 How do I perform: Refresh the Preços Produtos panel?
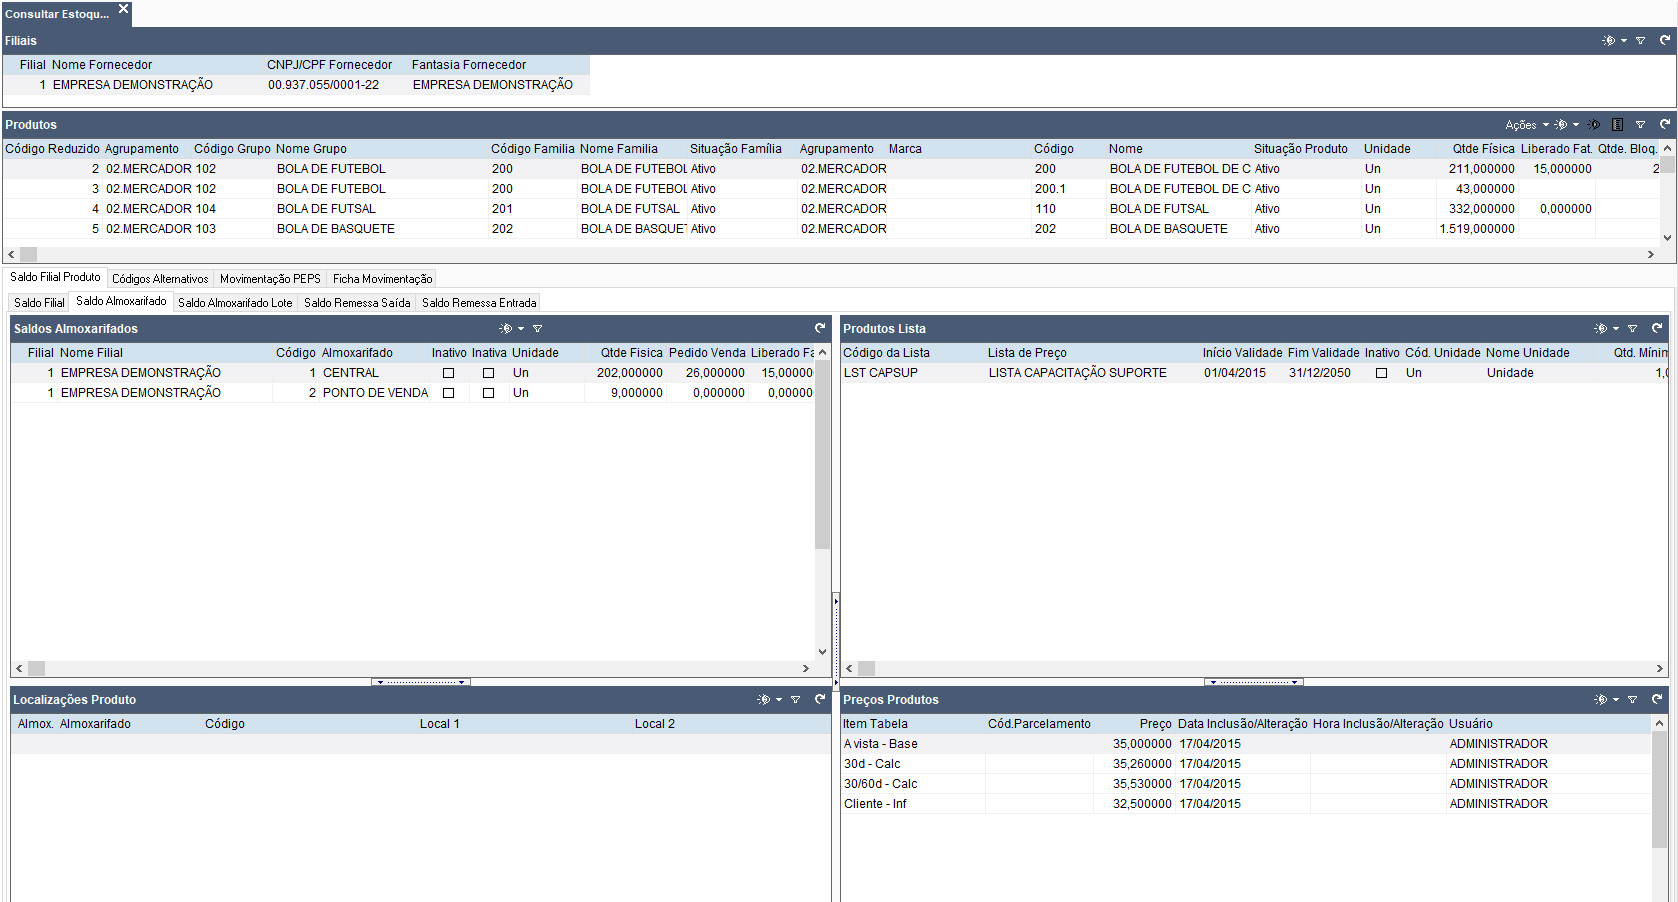pyautogui.click(x=1657, y=699)
